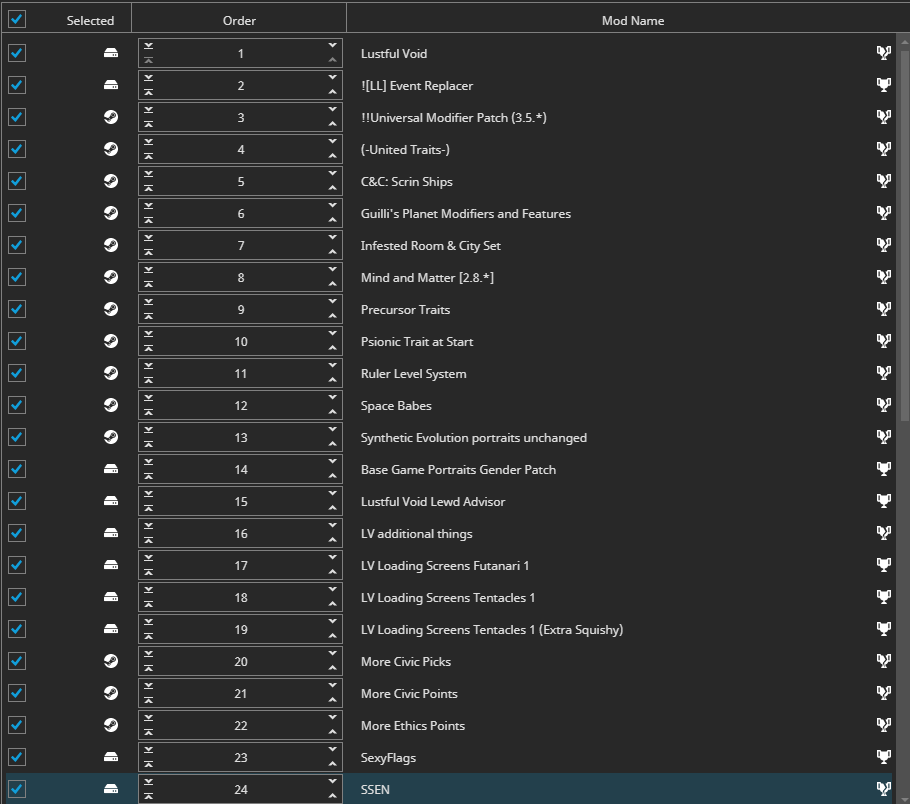Move LV additional things to top of order
The image size is (910, 804).
pos(149,540)
